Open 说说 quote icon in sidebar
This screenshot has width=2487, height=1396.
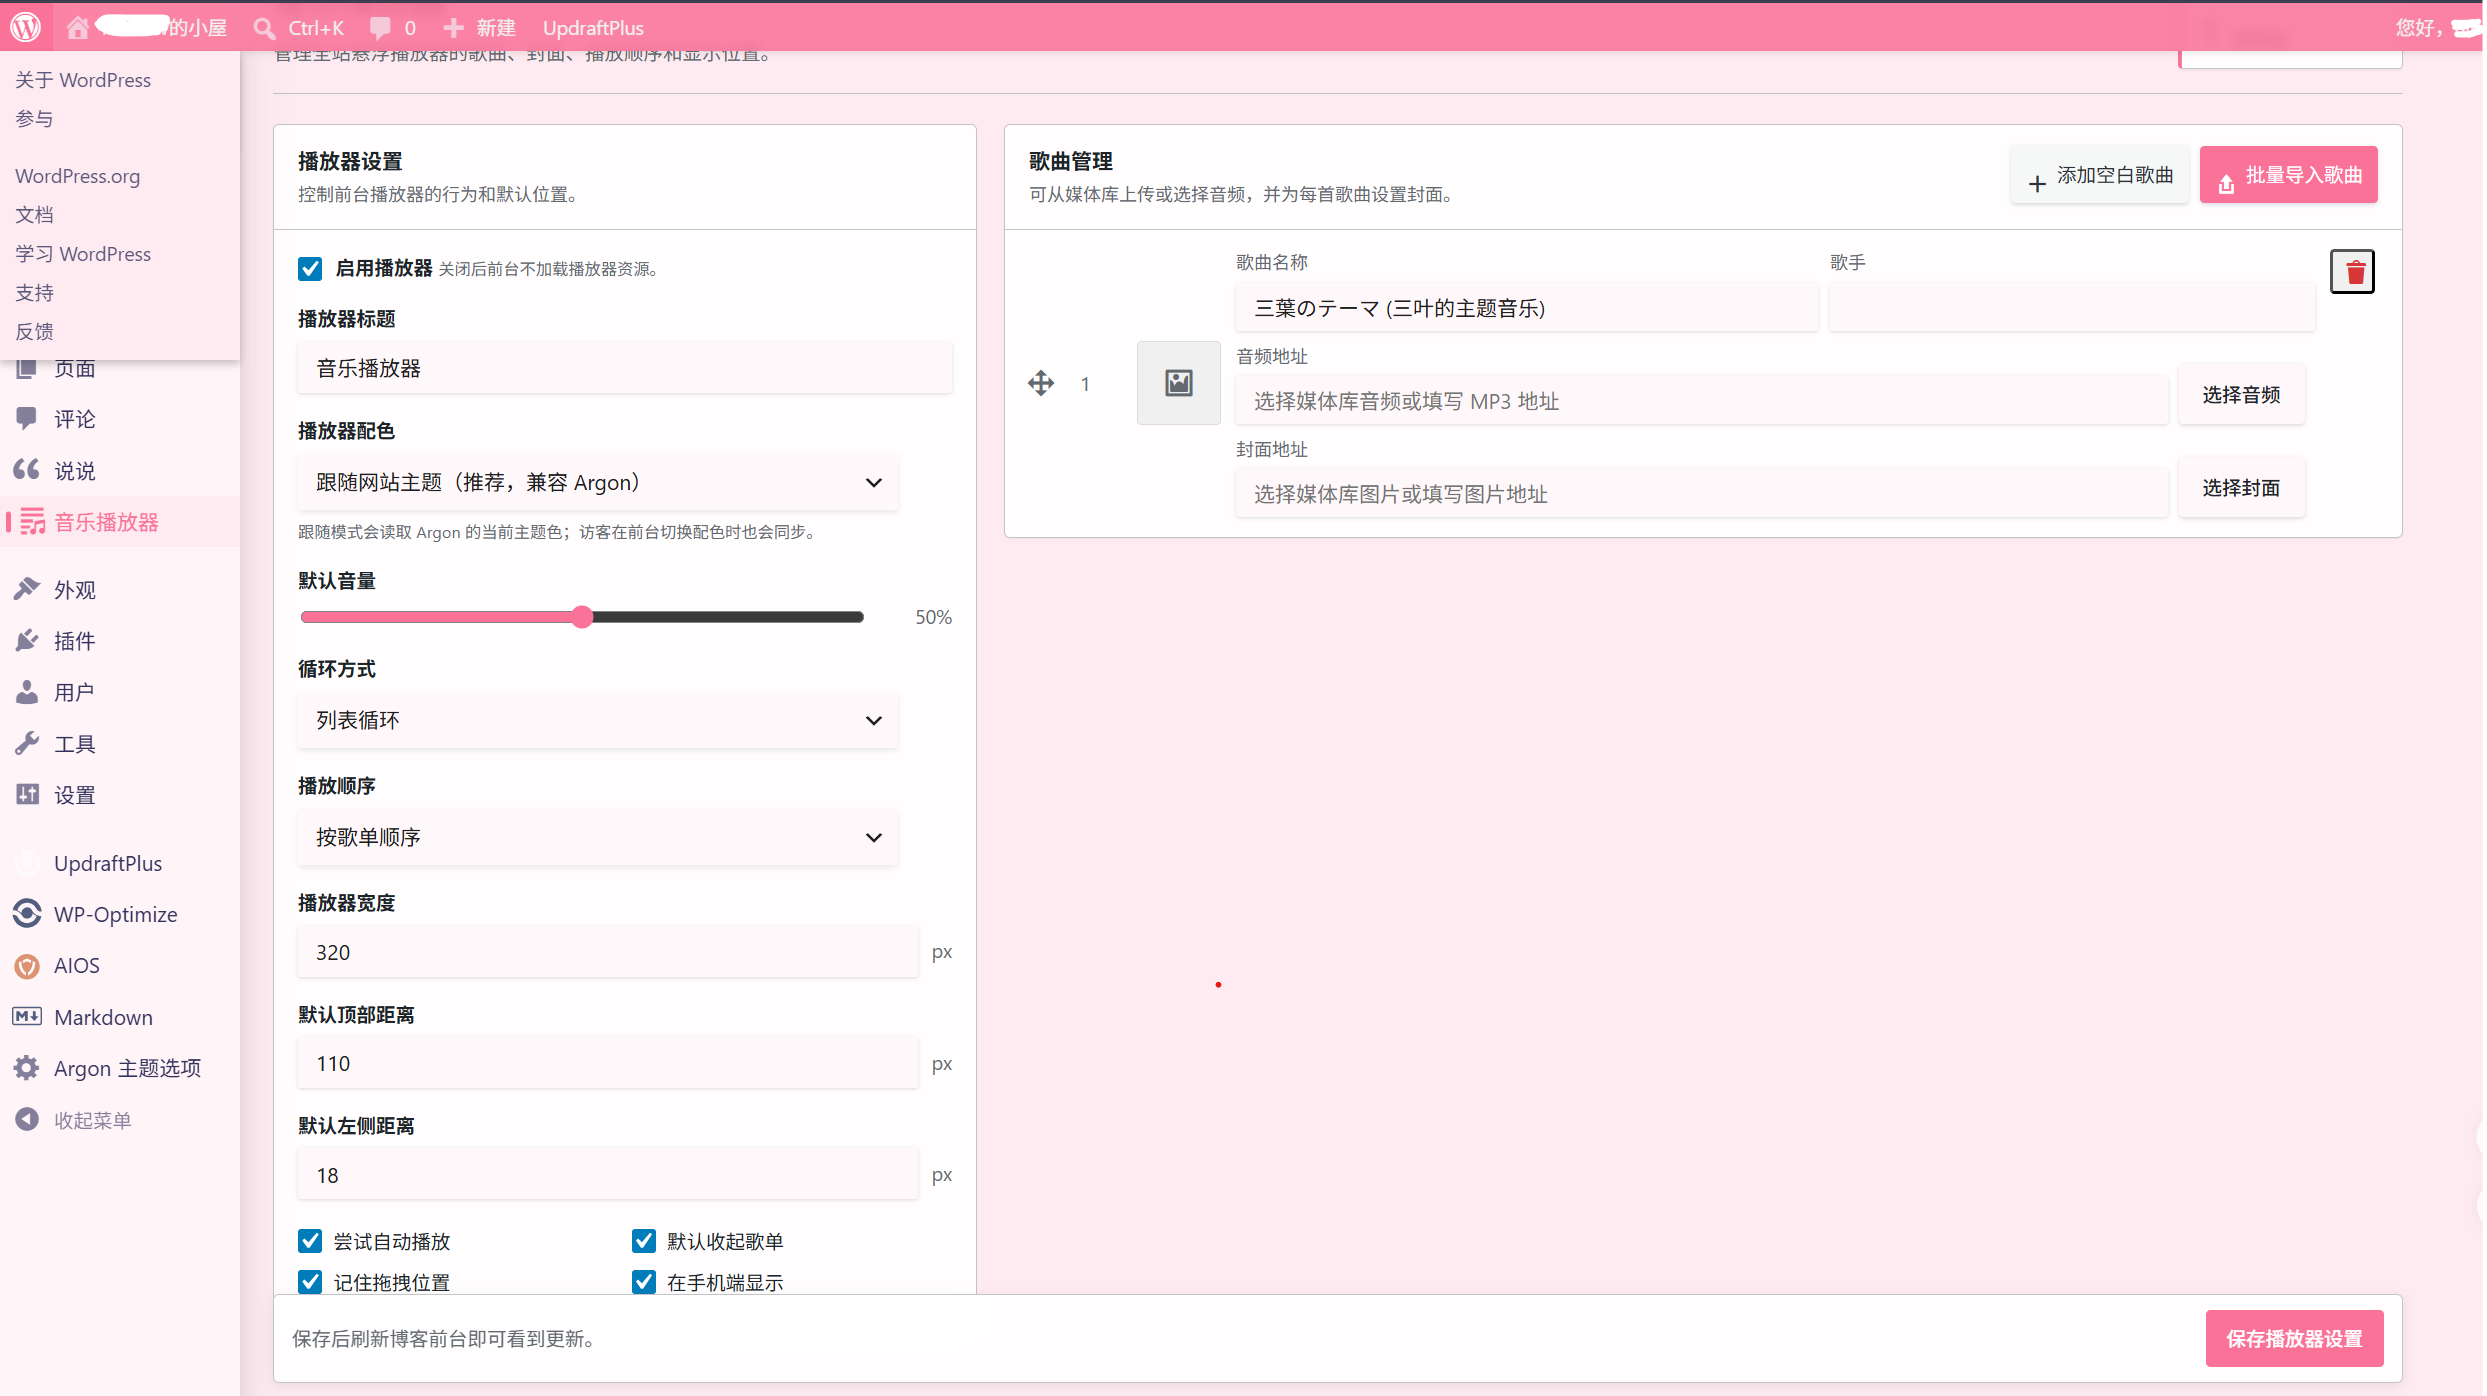click(x=27, y=469)
